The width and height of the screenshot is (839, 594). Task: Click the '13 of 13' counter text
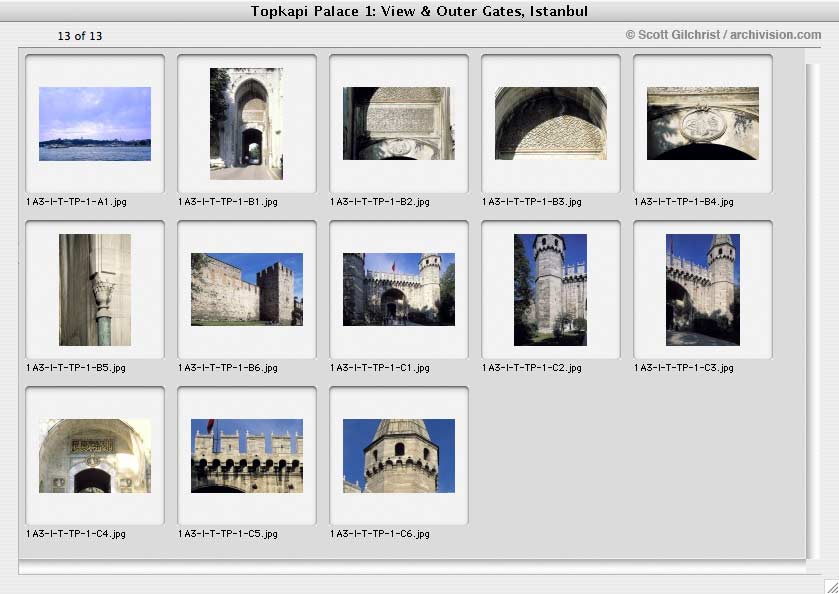coord(80,36)
